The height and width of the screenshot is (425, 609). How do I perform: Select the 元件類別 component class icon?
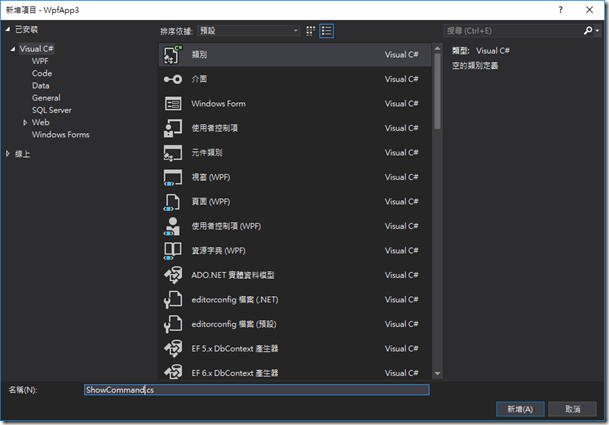pyautogui.click(x=172, y=153)
